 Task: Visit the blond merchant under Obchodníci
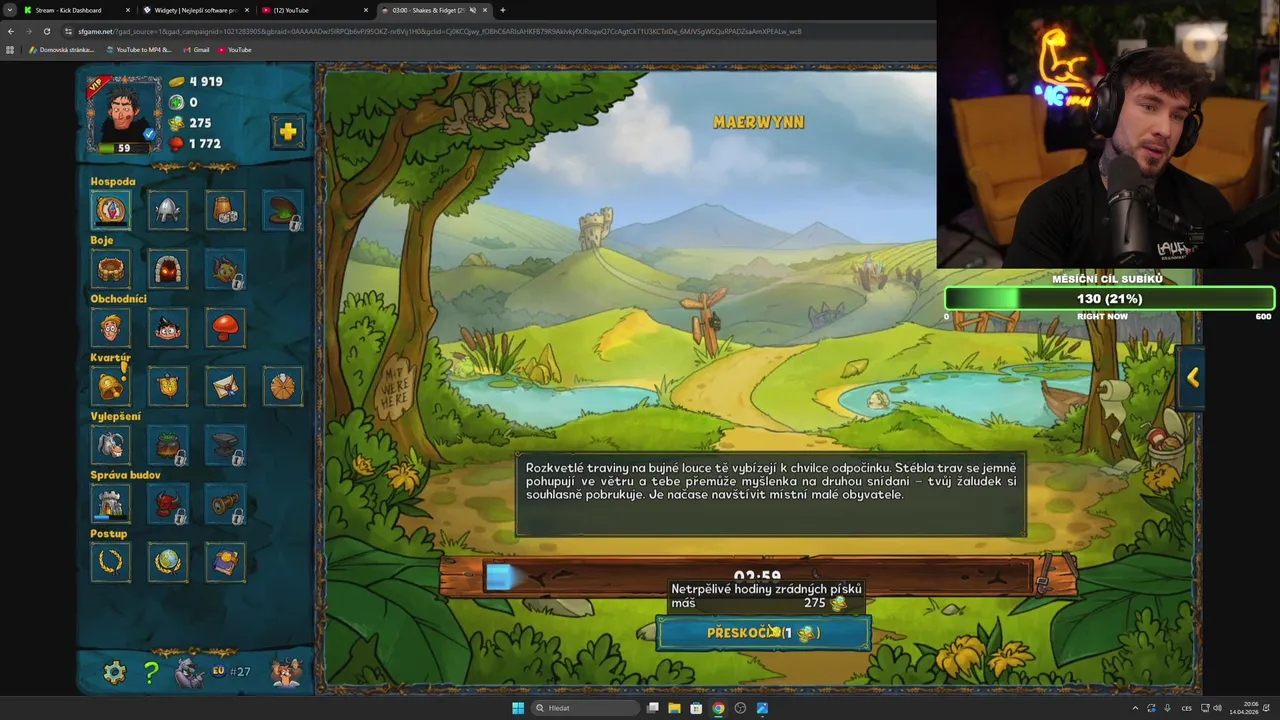111,328
